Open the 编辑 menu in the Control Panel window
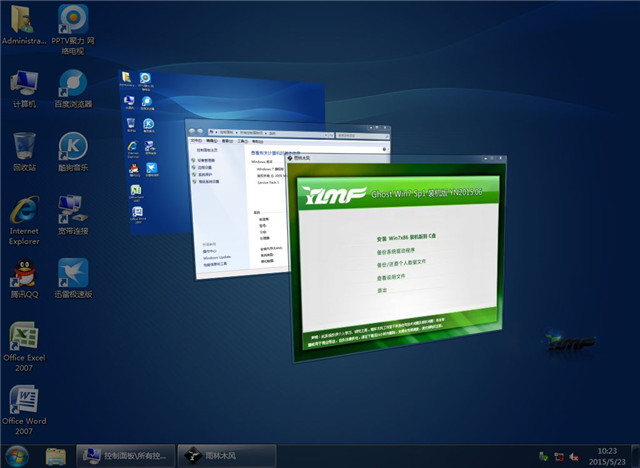The image size is (640, 468). coord(211,141)
